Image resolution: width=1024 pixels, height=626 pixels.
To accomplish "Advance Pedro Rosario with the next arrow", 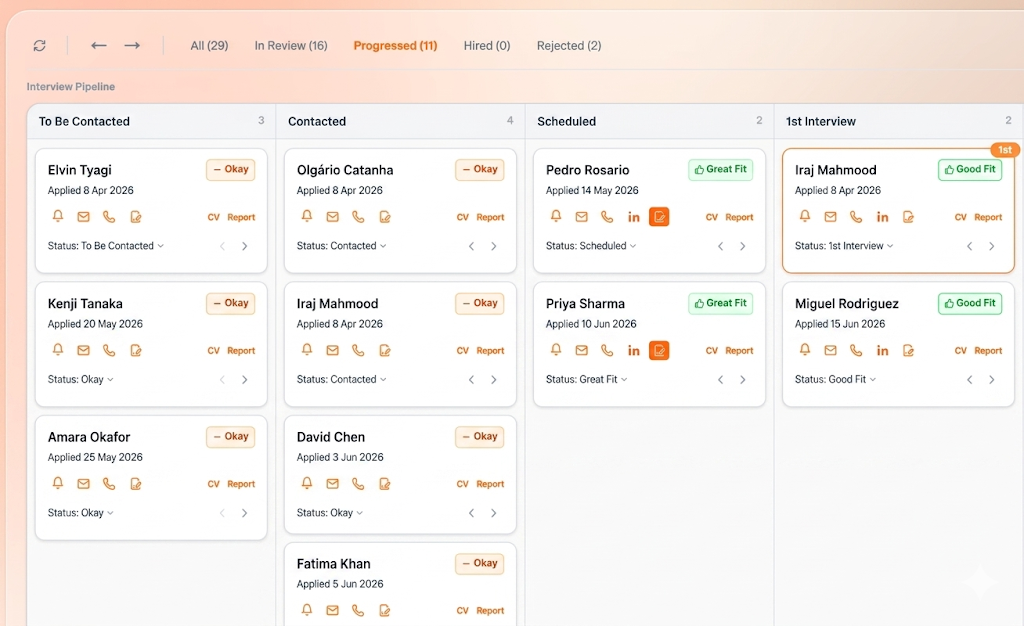I will pyautogui.click(x=743, y=246).
